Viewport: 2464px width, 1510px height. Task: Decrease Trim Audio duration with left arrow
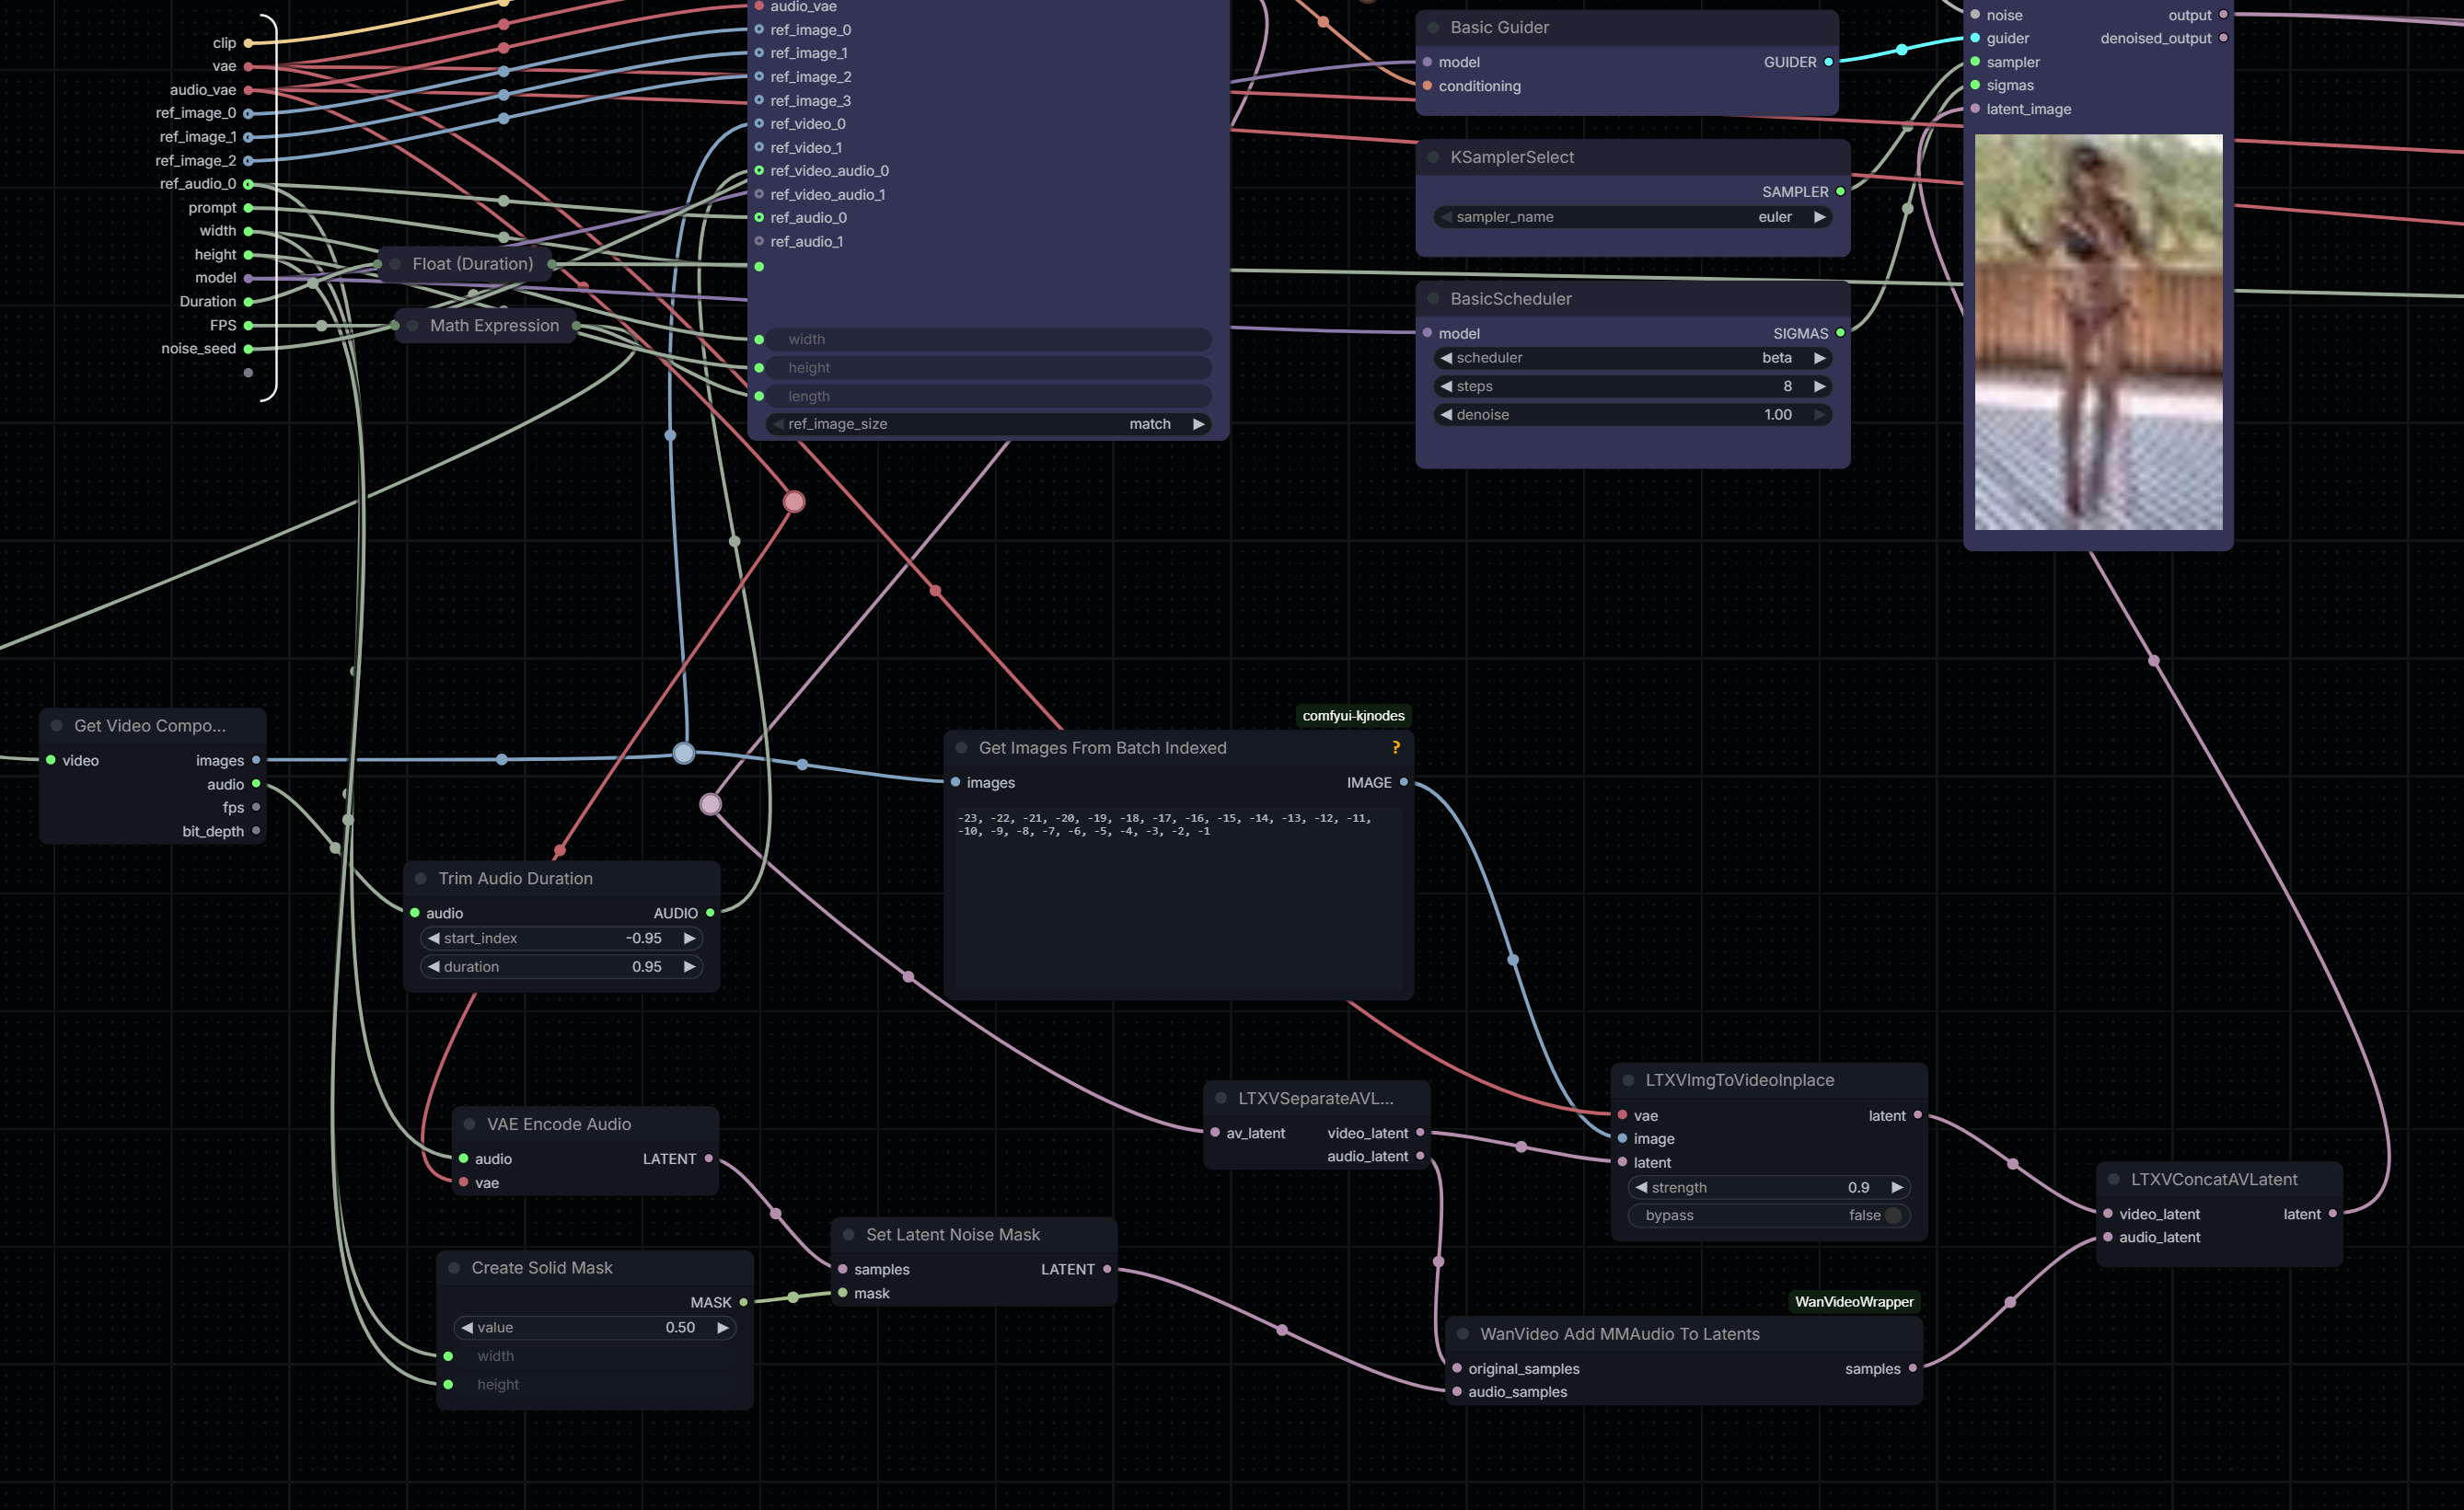[x=433, y=967]
